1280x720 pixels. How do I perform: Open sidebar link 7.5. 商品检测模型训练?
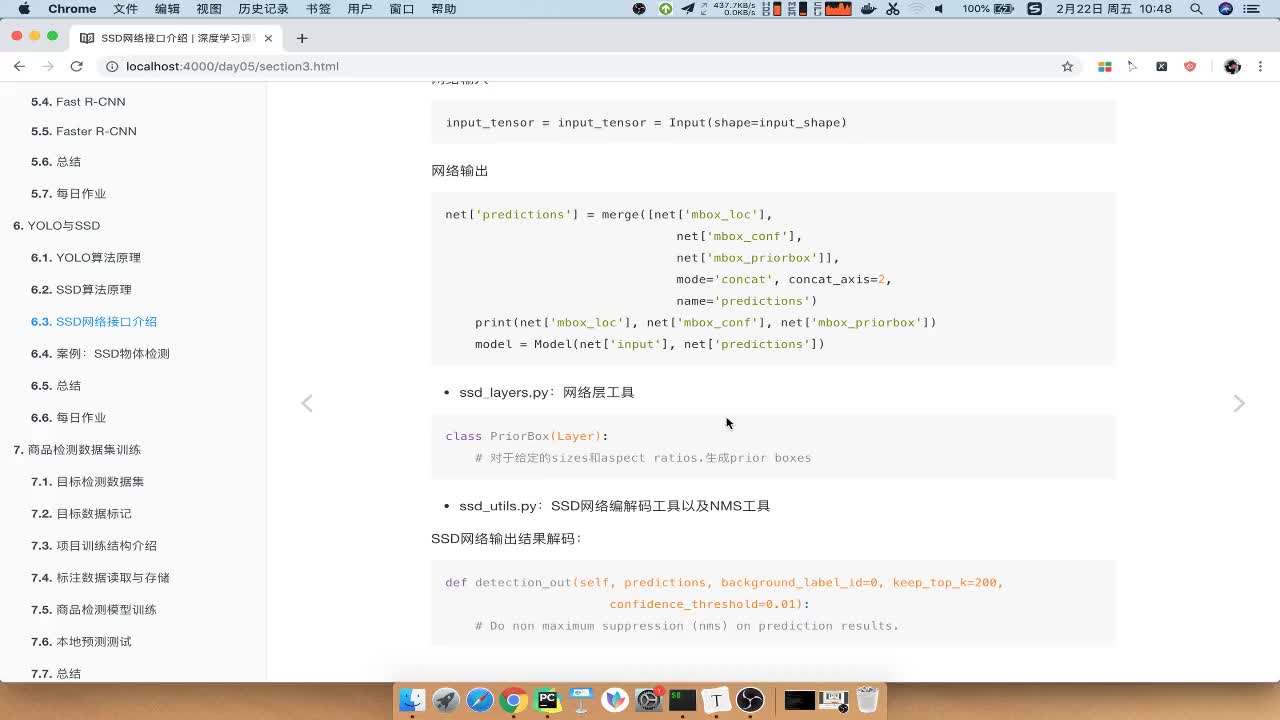pos(94,610)
